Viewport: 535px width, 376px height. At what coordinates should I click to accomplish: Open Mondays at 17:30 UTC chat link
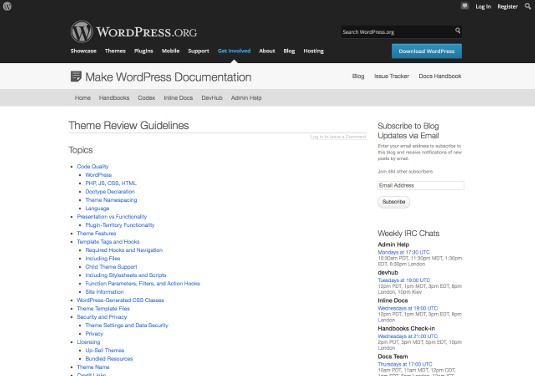403,252
